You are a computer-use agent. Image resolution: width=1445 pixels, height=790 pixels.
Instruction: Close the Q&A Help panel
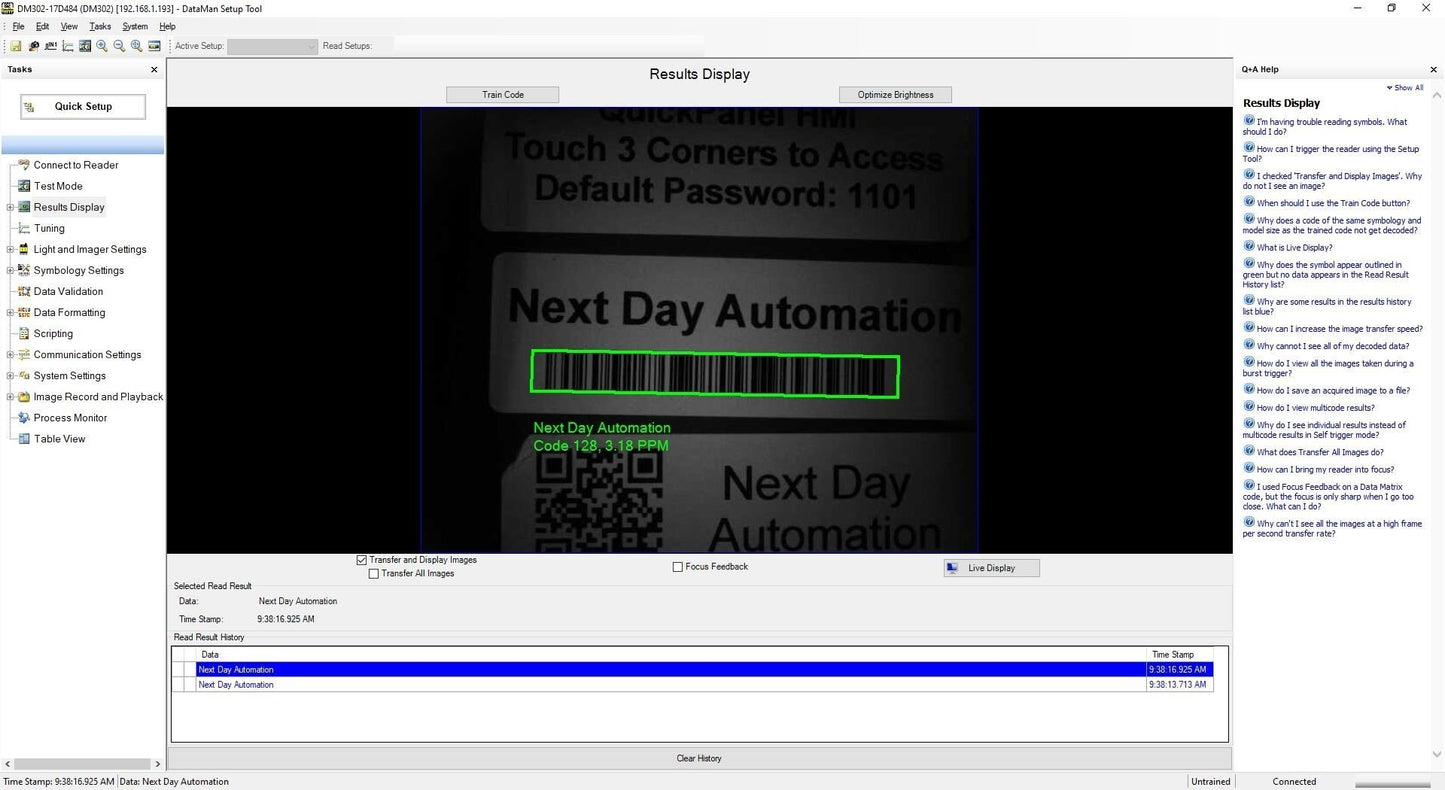(x=1433, y=70)
